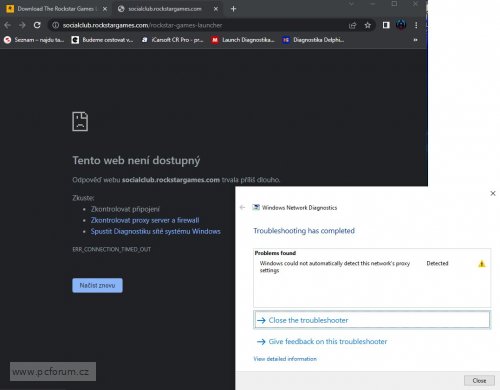The height and width of the screenshot is (390, 500).
Task: Close the Download The Rockstar Games tab
Action: click(x=105, y=9)
